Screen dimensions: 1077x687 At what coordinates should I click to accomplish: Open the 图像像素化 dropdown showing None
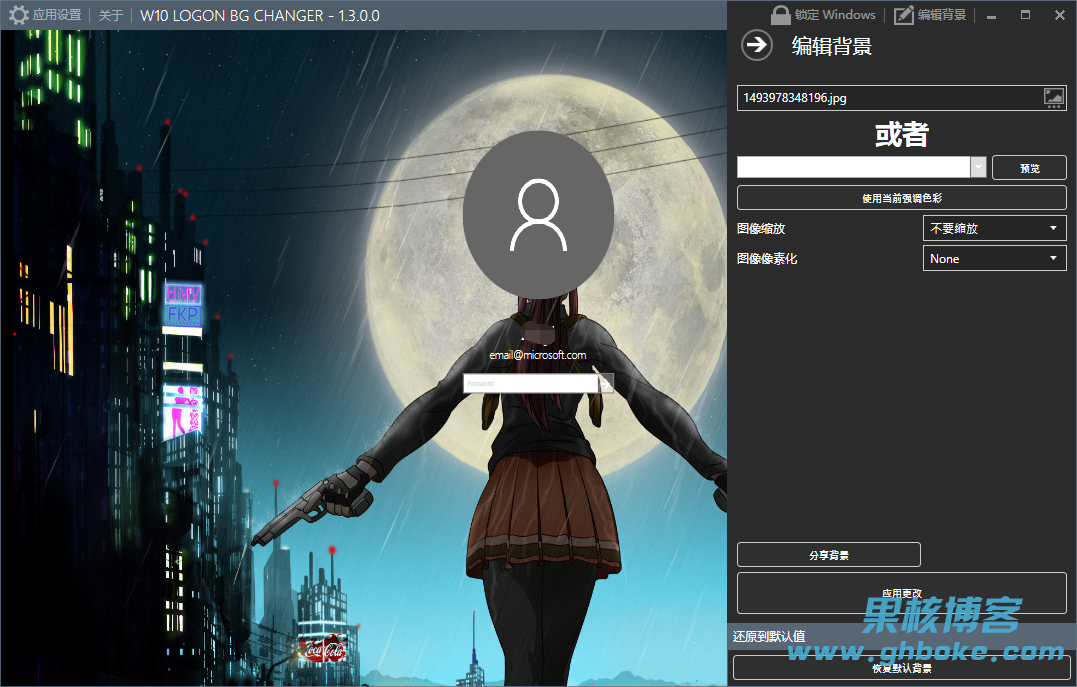[994, 259]
